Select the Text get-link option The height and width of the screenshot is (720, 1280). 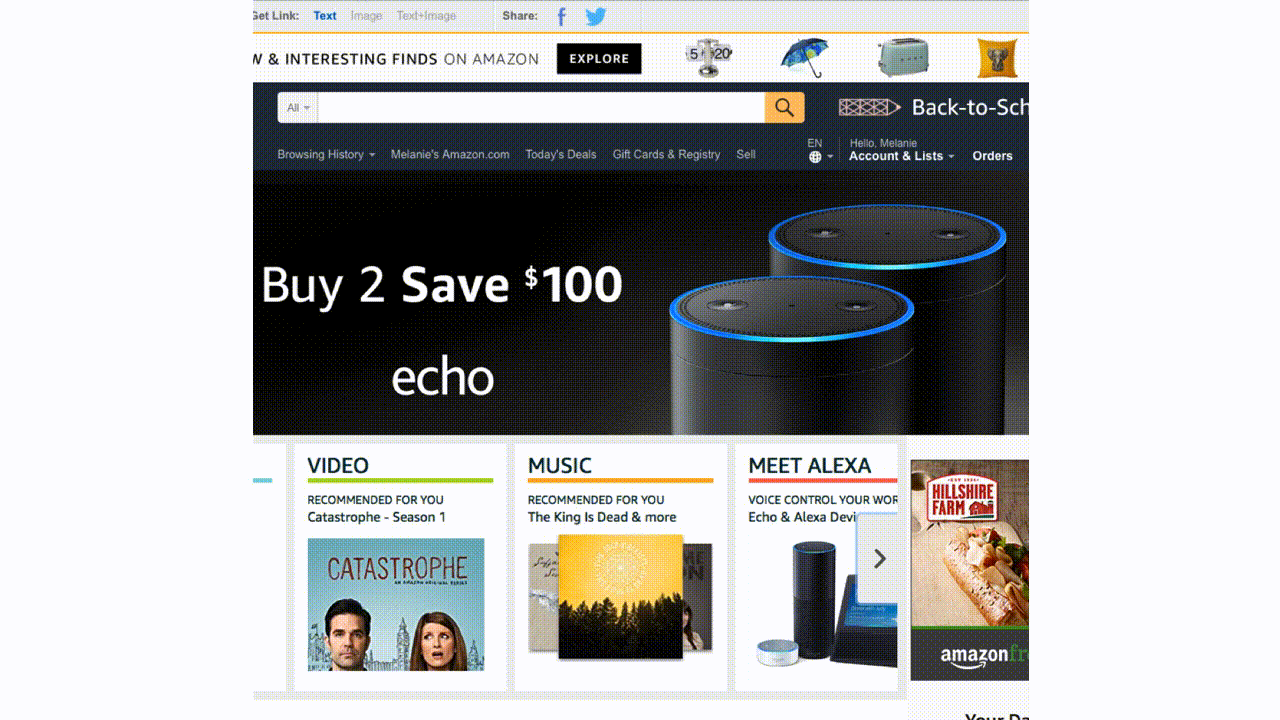click(x=325, y=16)
